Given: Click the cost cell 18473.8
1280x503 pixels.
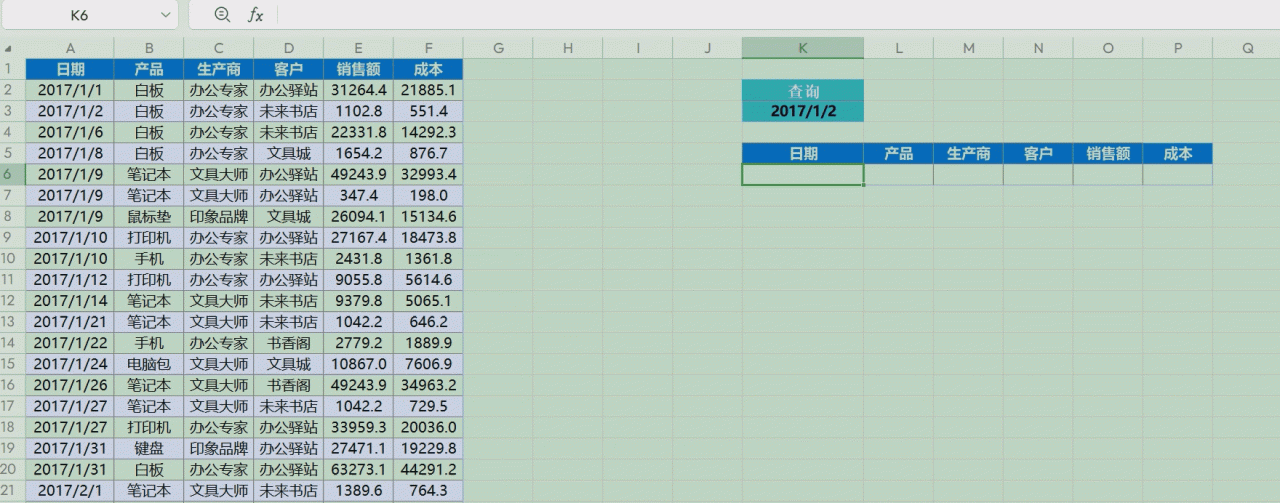Looking at the screenshot, I should [428, 237].
